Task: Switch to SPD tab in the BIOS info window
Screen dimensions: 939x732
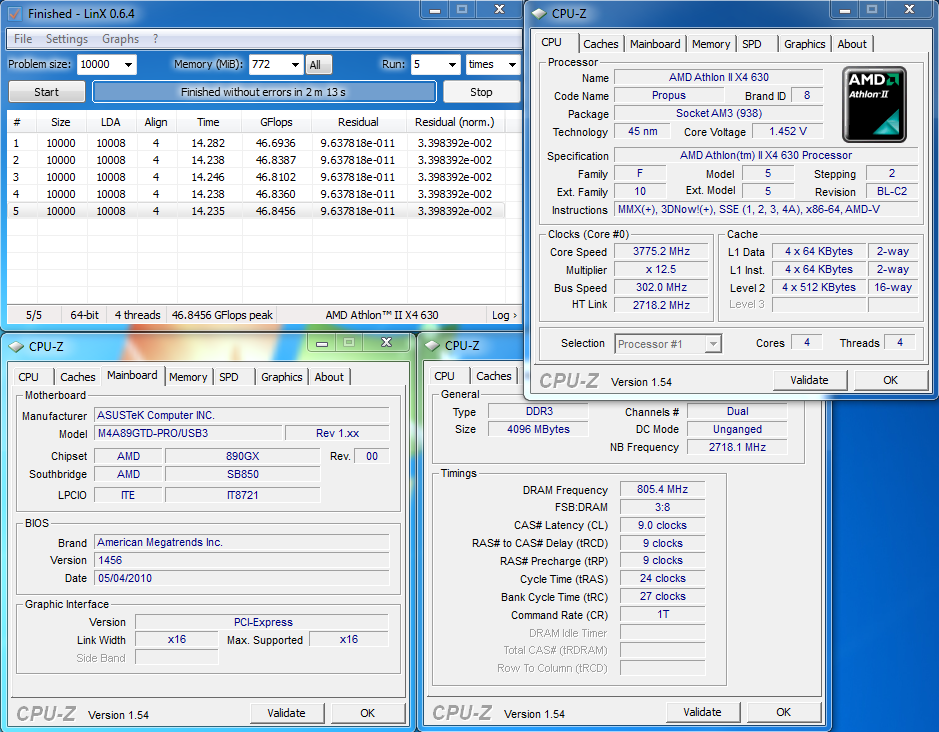Action: point(228,377)
